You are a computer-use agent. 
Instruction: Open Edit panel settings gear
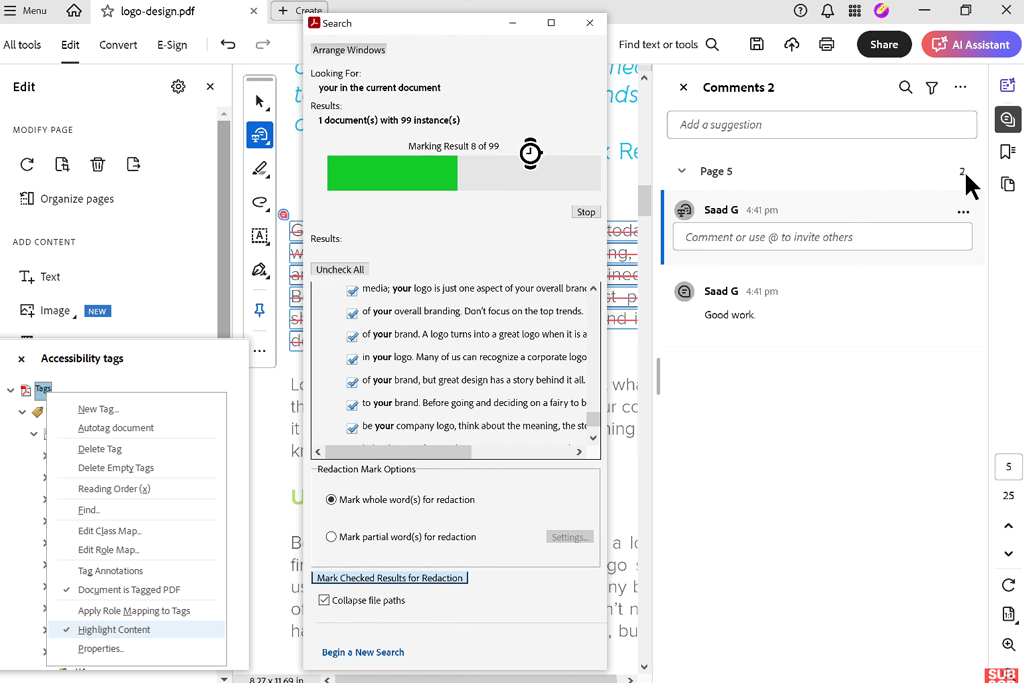[178, 87]
